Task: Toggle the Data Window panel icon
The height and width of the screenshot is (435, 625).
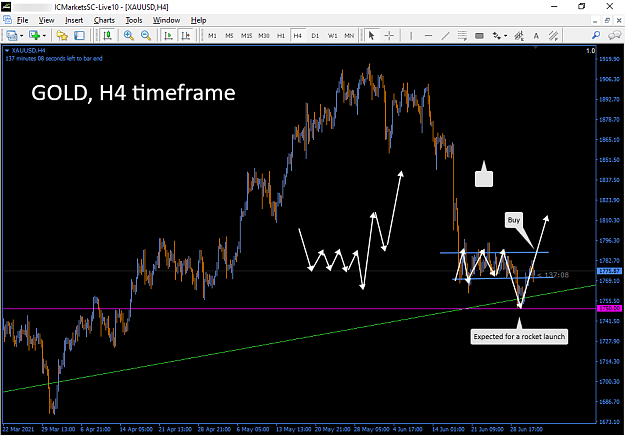Action: 79,35
